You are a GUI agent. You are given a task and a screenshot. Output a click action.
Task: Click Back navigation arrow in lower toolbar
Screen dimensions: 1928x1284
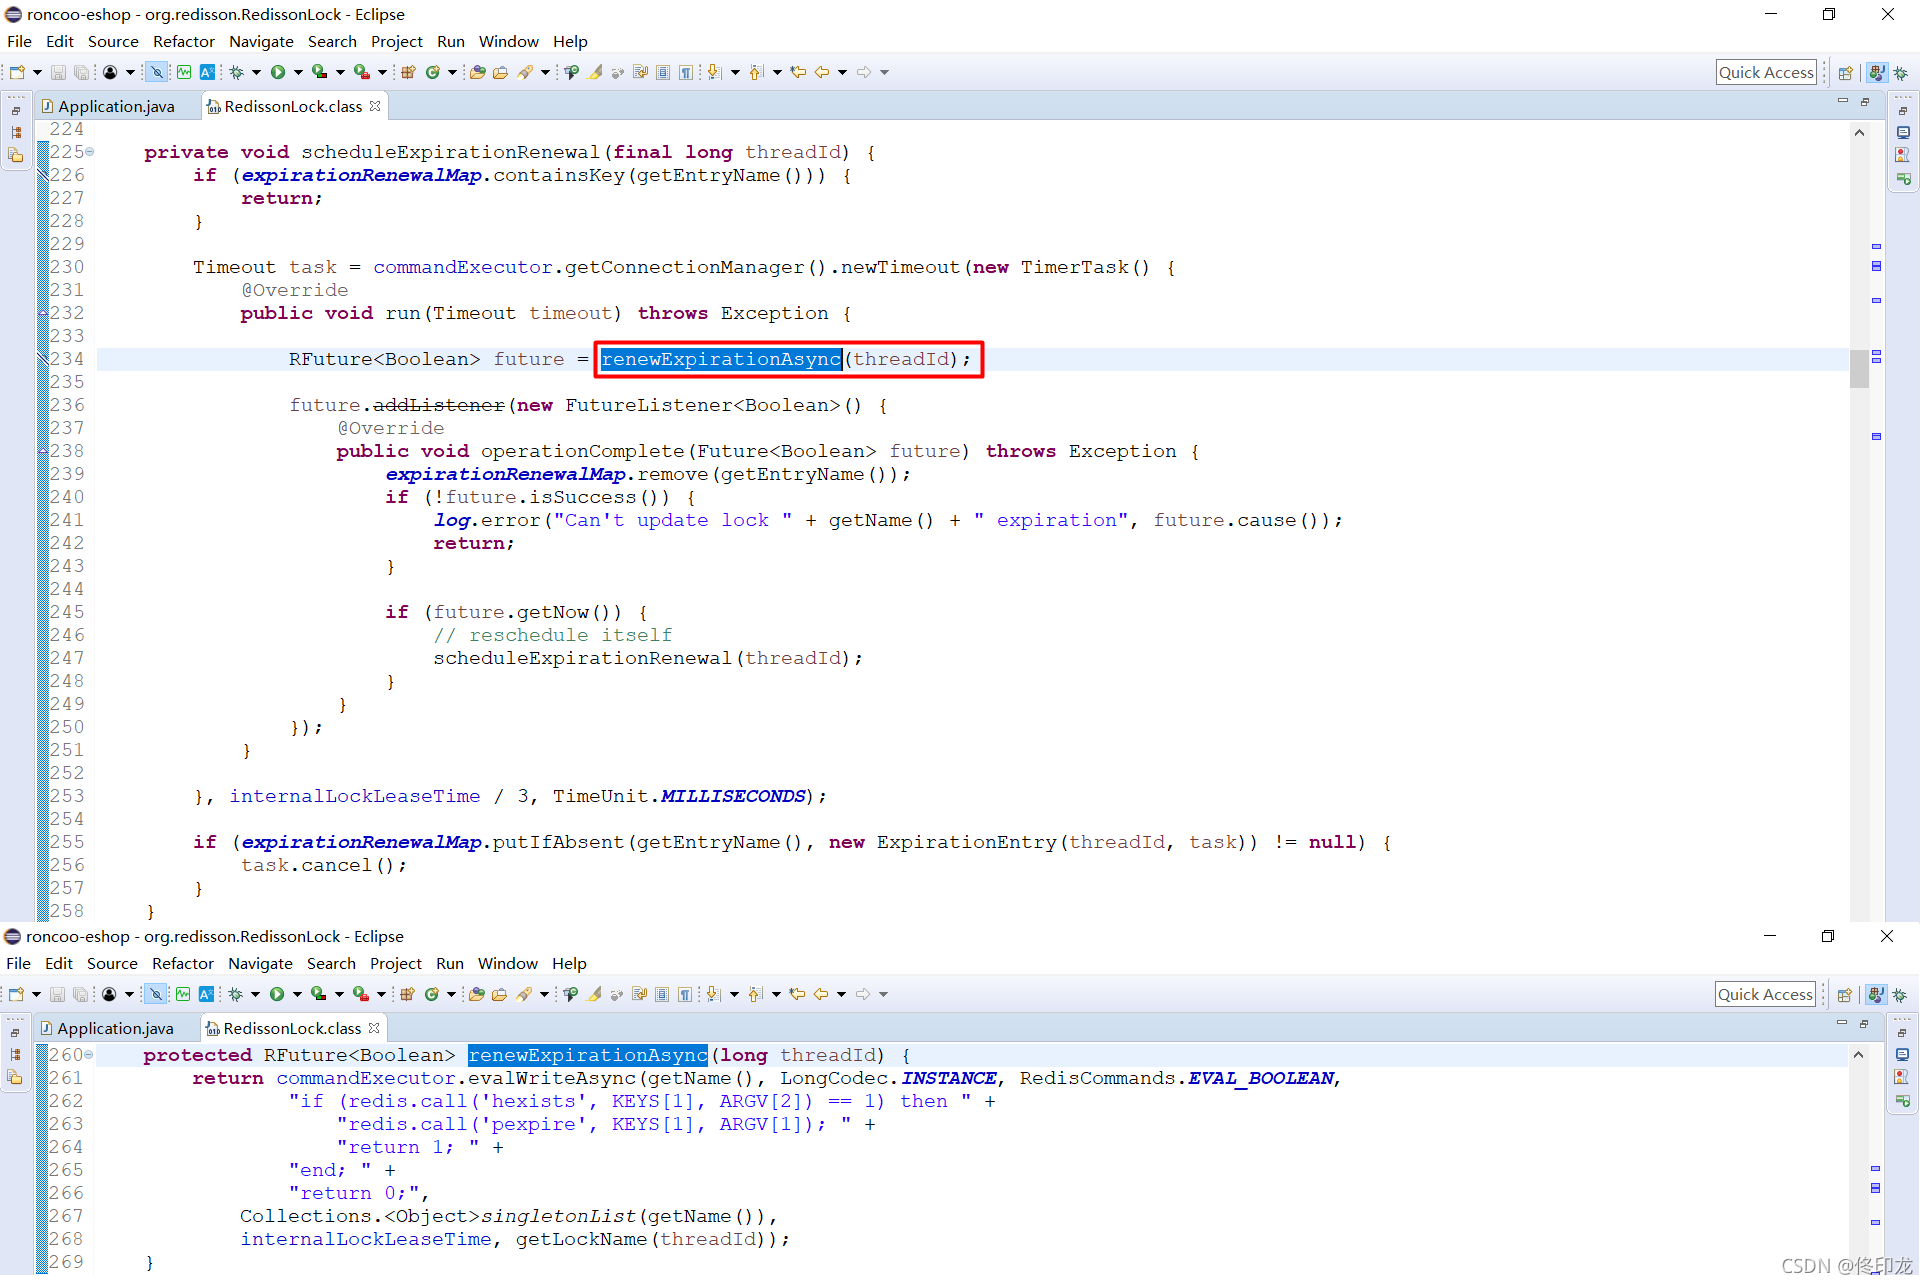coord(821,994)
